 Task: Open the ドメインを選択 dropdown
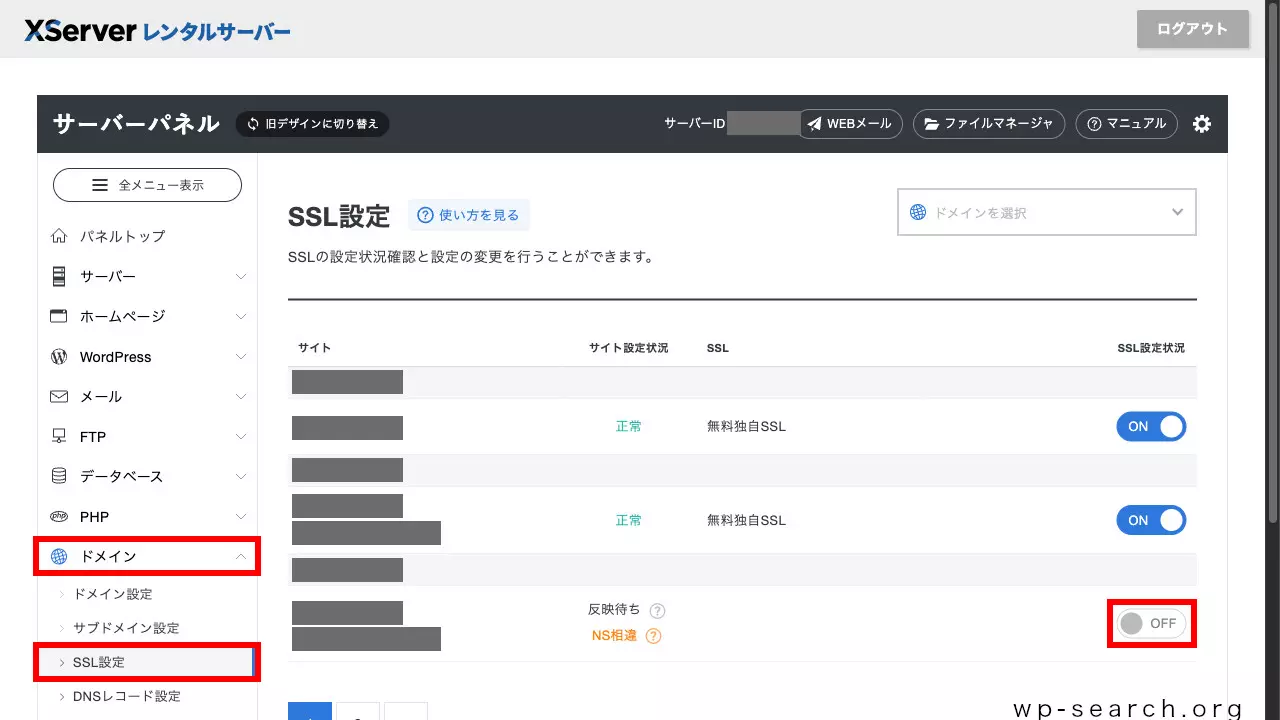(1046, 212)
